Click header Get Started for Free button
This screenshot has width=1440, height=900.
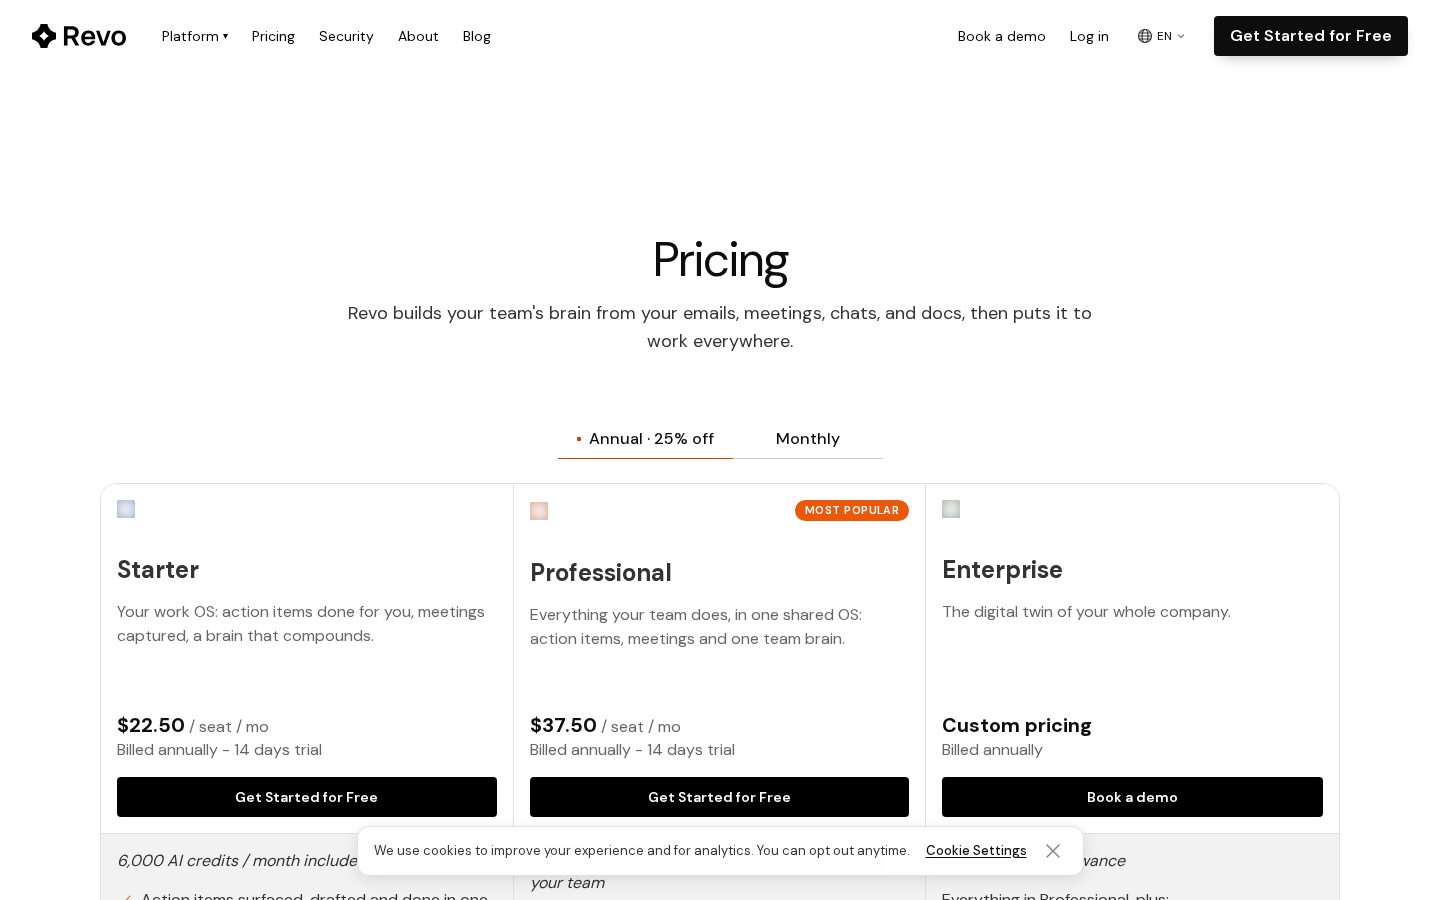click(1311, 36)
